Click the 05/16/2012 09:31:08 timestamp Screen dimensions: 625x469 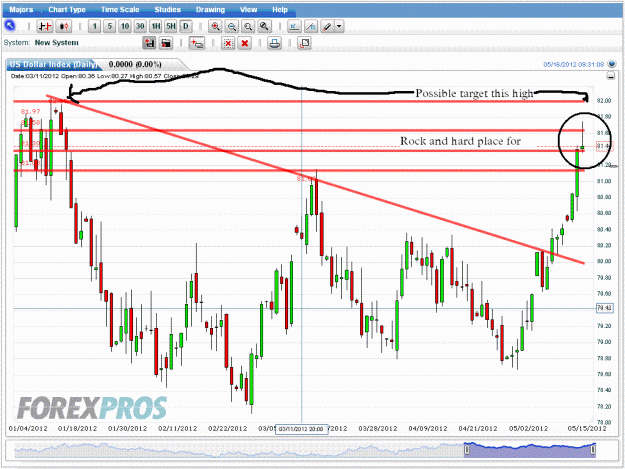click(x=574, y=64)
